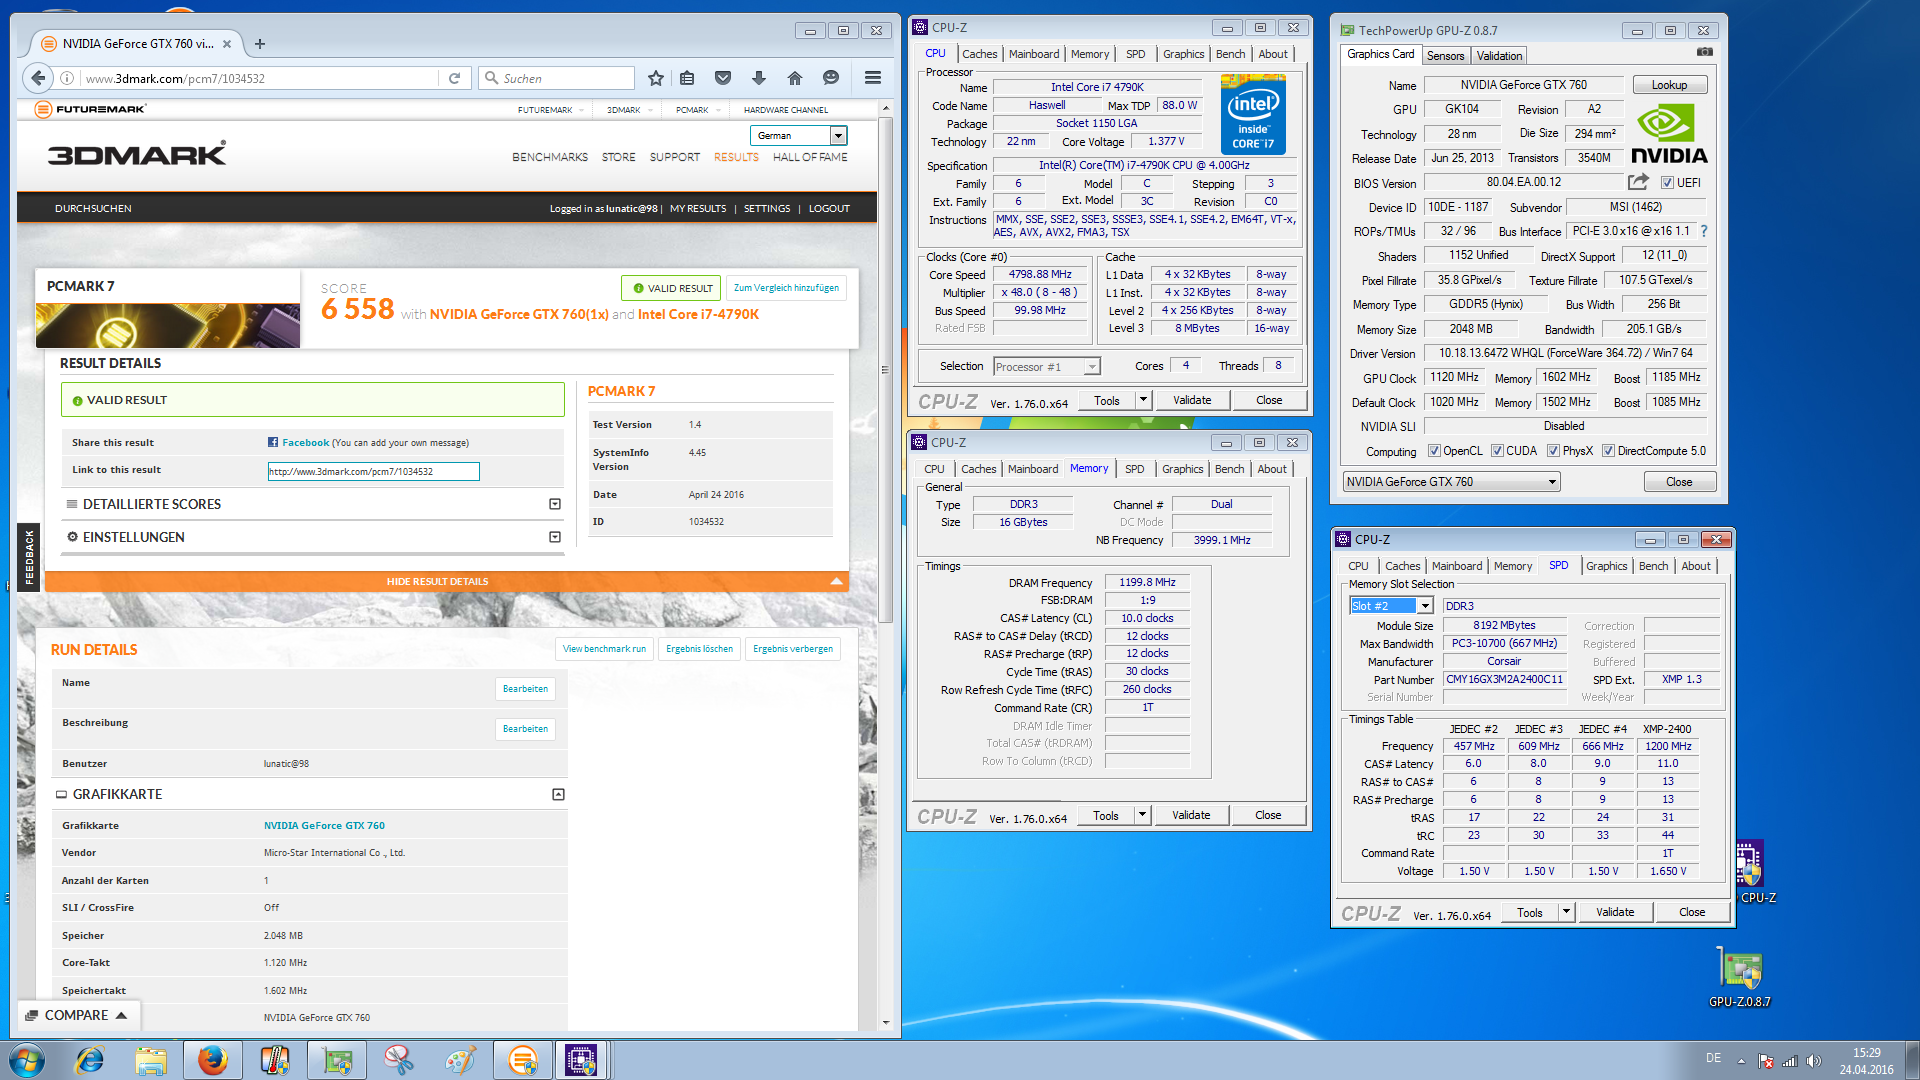Viewport: 1920px width, 1080px height.
Task: Open the Firefox bookmarks list icon
Action: pyautogui.click(x=687, y=78)
